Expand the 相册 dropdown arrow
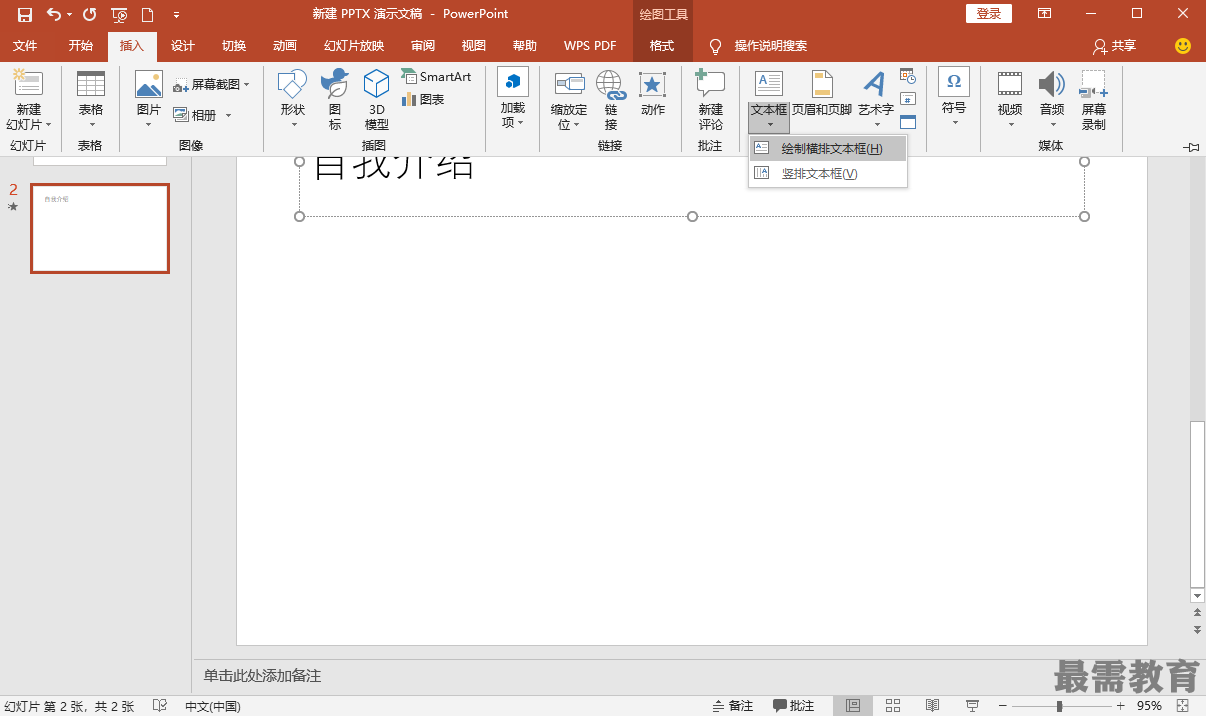 coord(228,116)
